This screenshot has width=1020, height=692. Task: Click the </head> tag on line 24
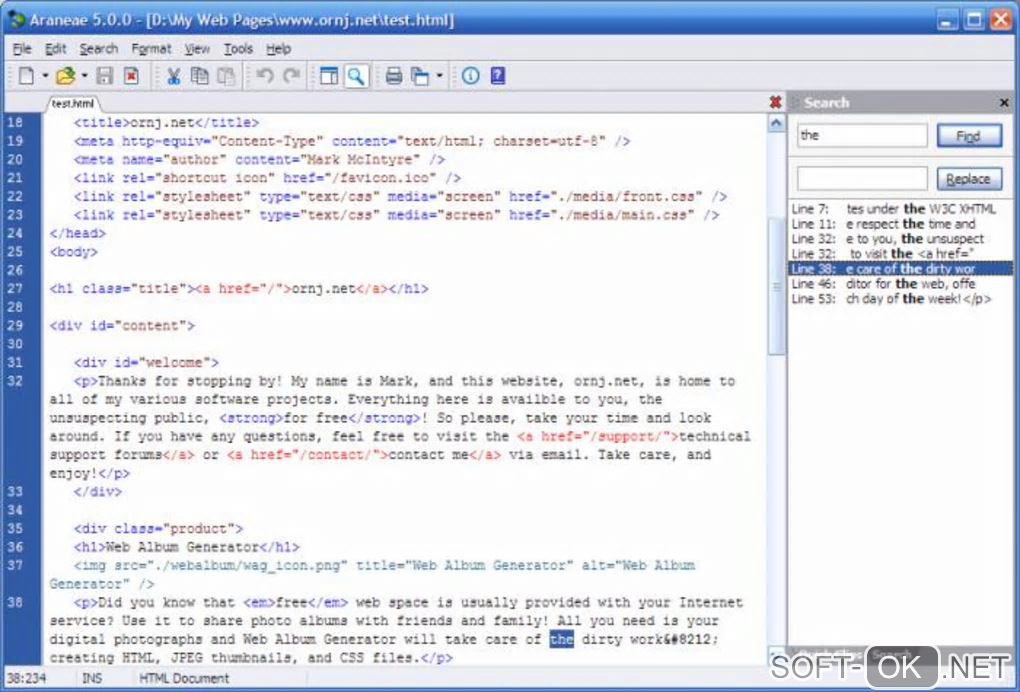(77, 233)
